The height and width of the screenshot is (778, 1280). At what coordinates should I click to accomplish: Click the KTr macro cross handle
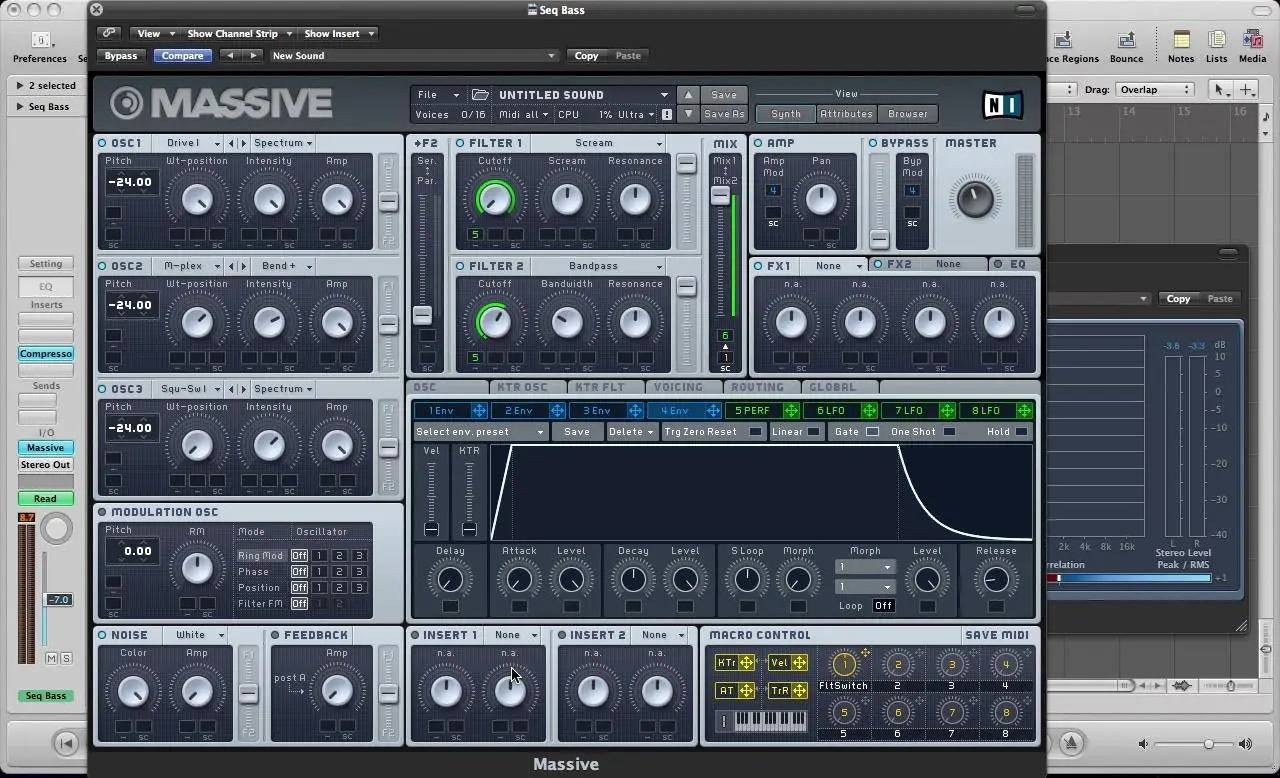pyautogui.click(x=746, y=663)
